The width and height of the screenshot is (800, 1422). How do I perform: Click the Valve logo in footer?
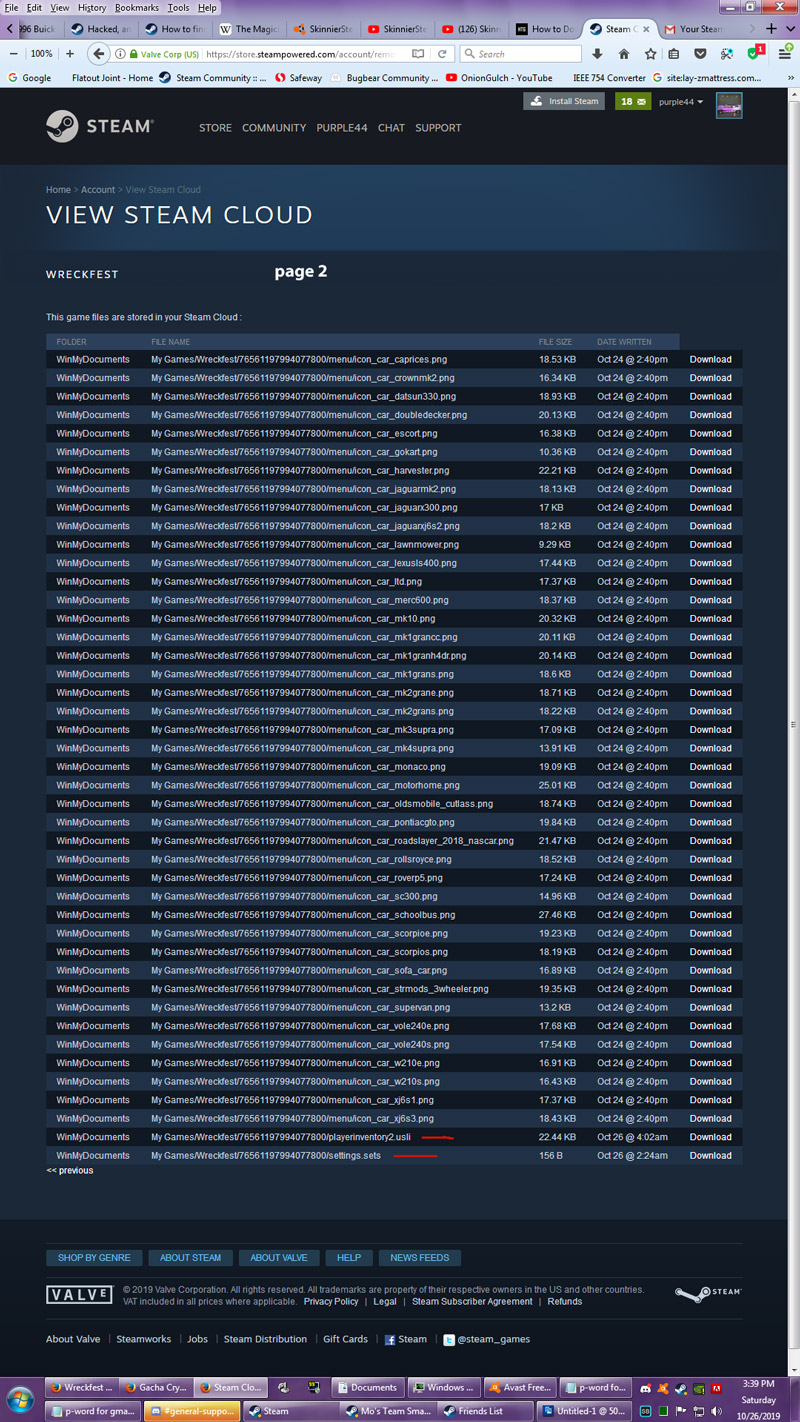pos(79,1295)
